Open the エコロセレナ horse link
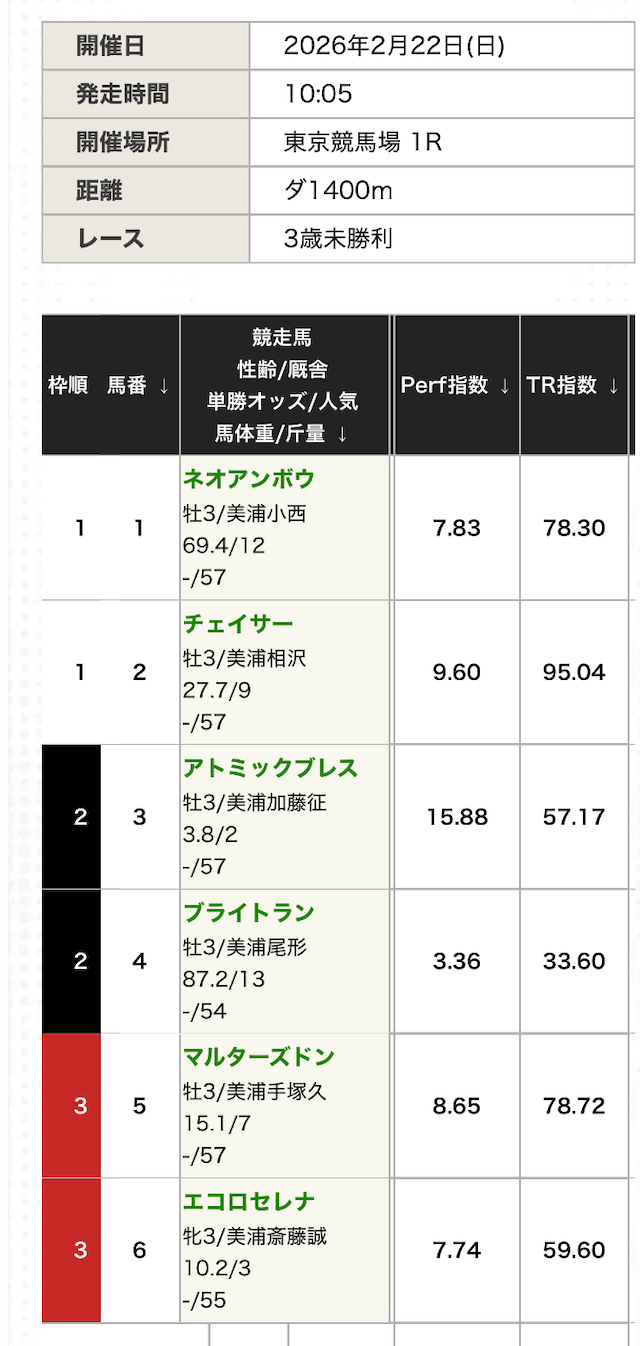640x1346 pixels. tap(248, 1202)
